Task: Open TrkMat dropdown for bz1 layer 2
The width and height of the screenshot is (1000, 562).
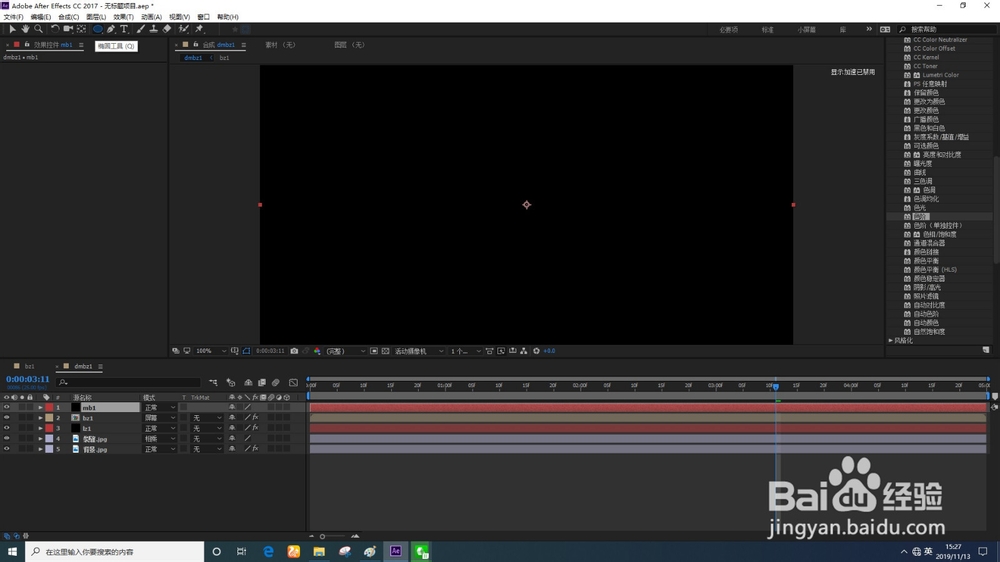Action: tap(207, 418)
